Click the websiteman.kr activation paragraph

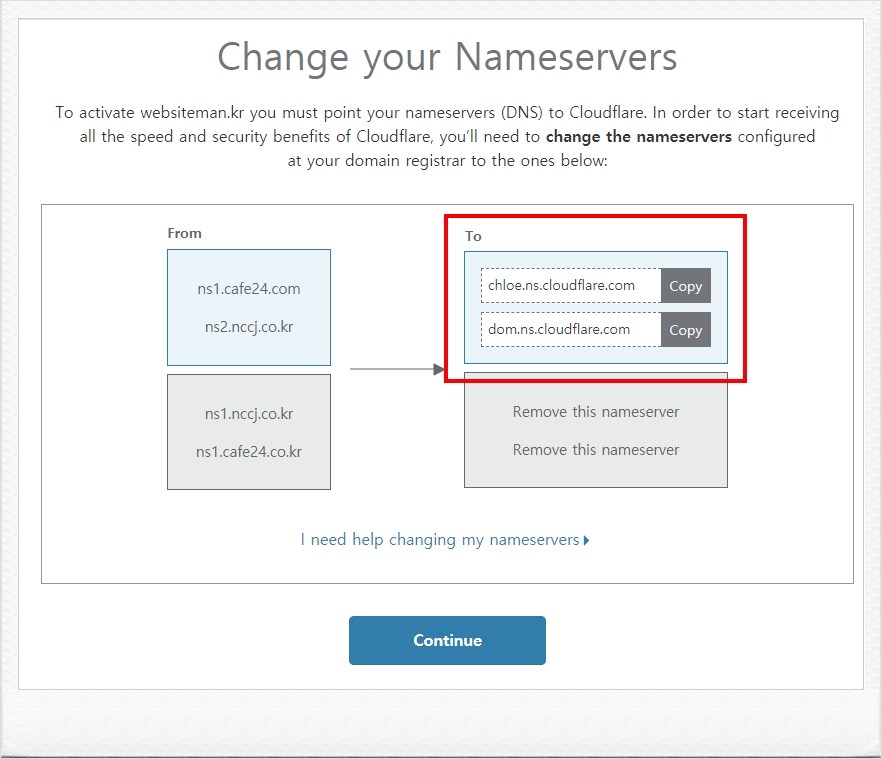447,137
